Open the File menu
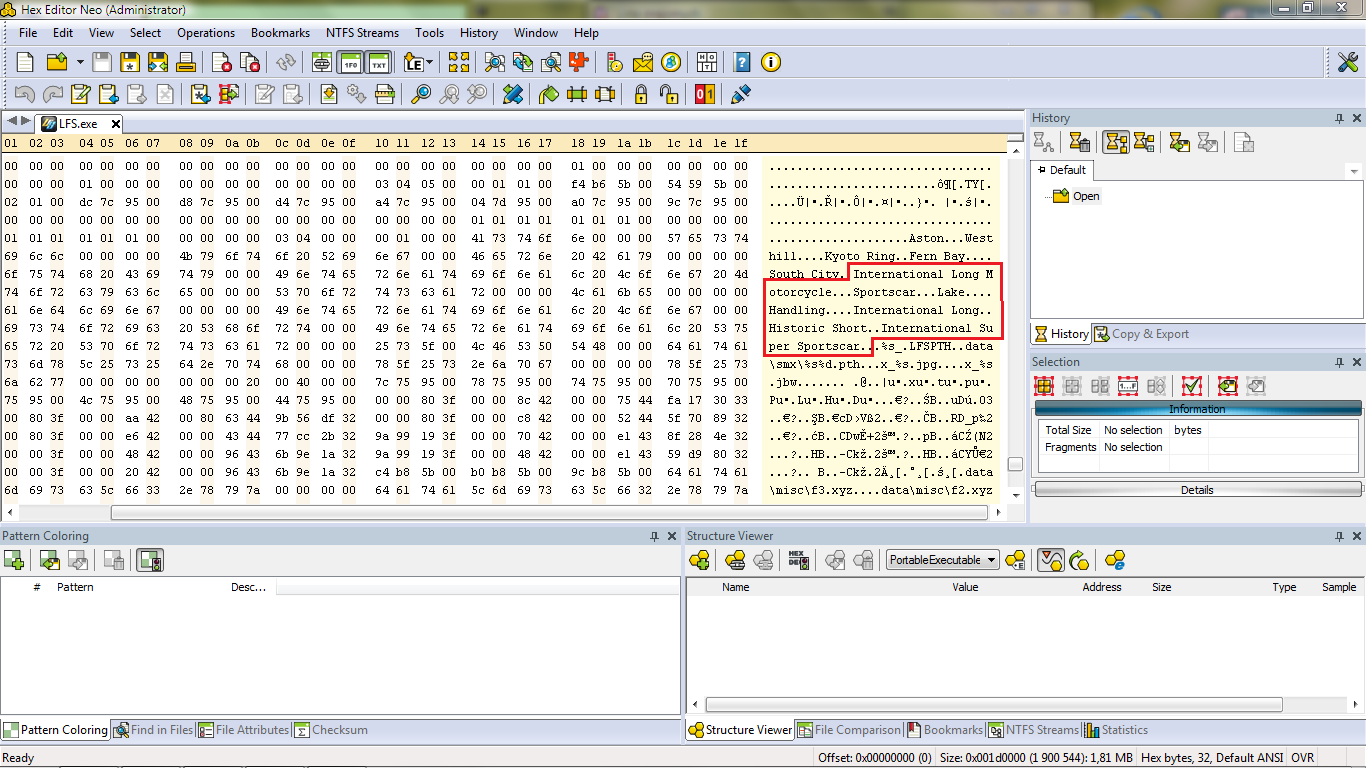This screenshot has height=768, width=1366. click(x=28, y=33)
